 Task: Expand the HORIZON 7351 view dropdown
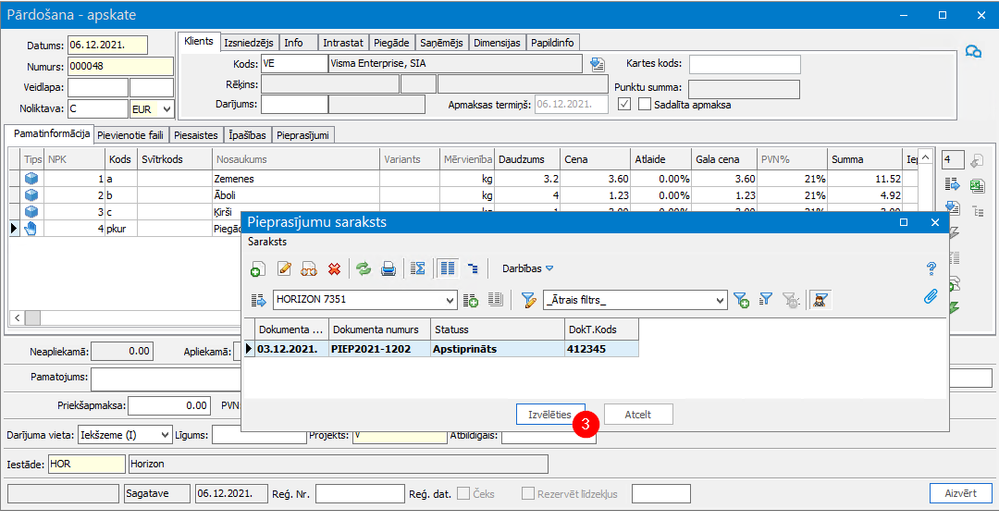click(x=449, y=300)
